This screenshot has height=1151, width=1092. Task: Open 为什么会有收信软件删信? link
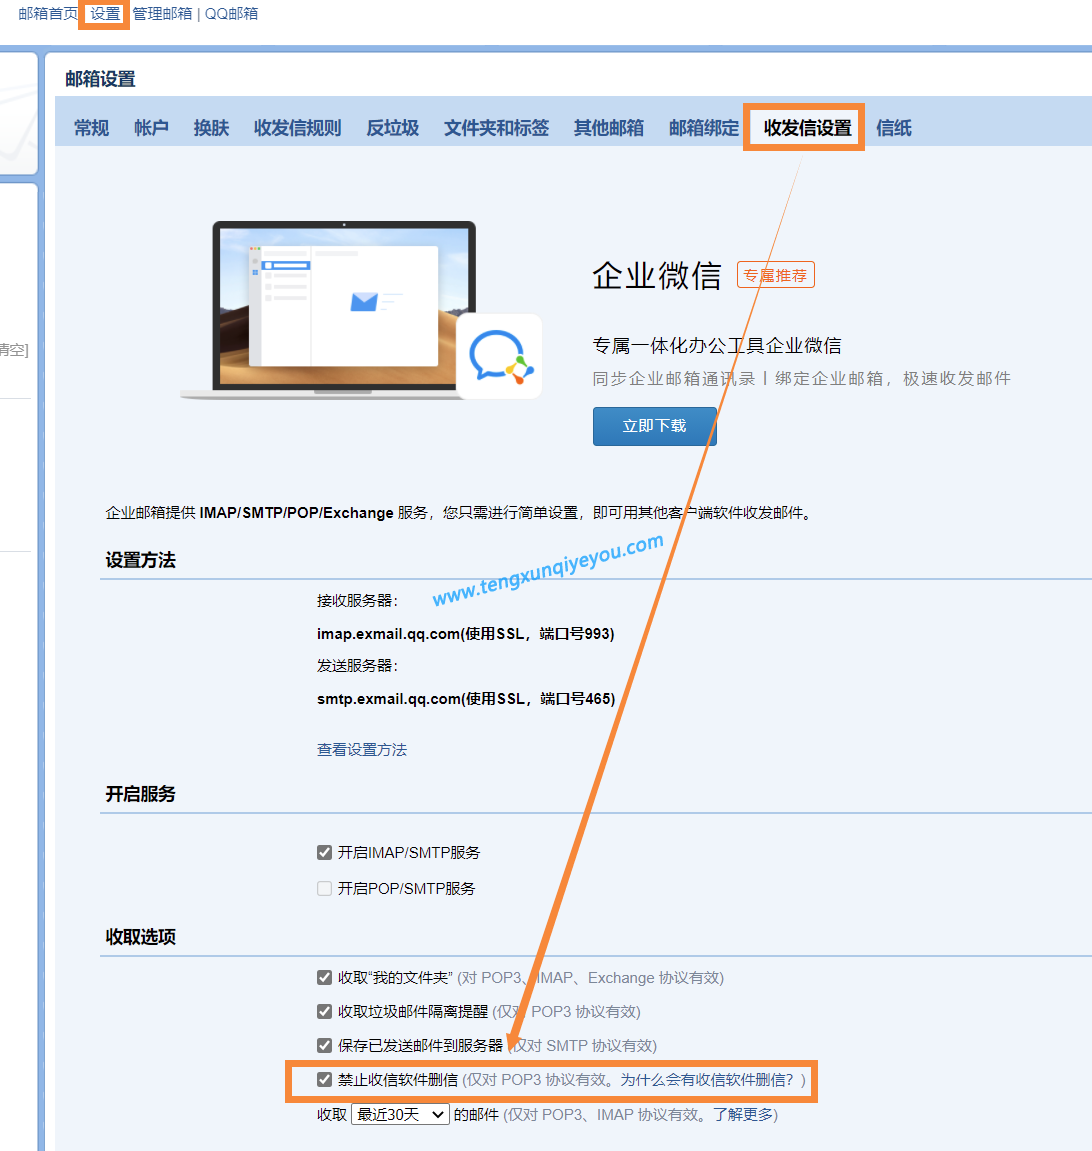[x=707, y=1080]
